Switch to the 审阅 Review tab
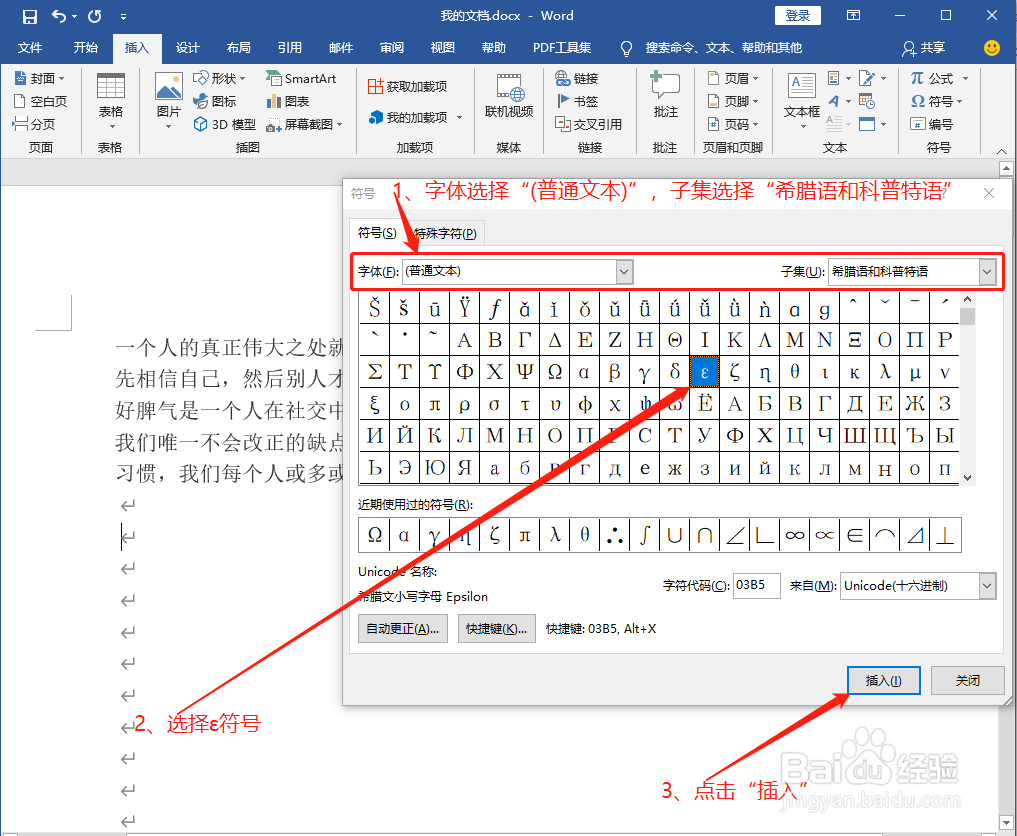 tap(392, 47)
